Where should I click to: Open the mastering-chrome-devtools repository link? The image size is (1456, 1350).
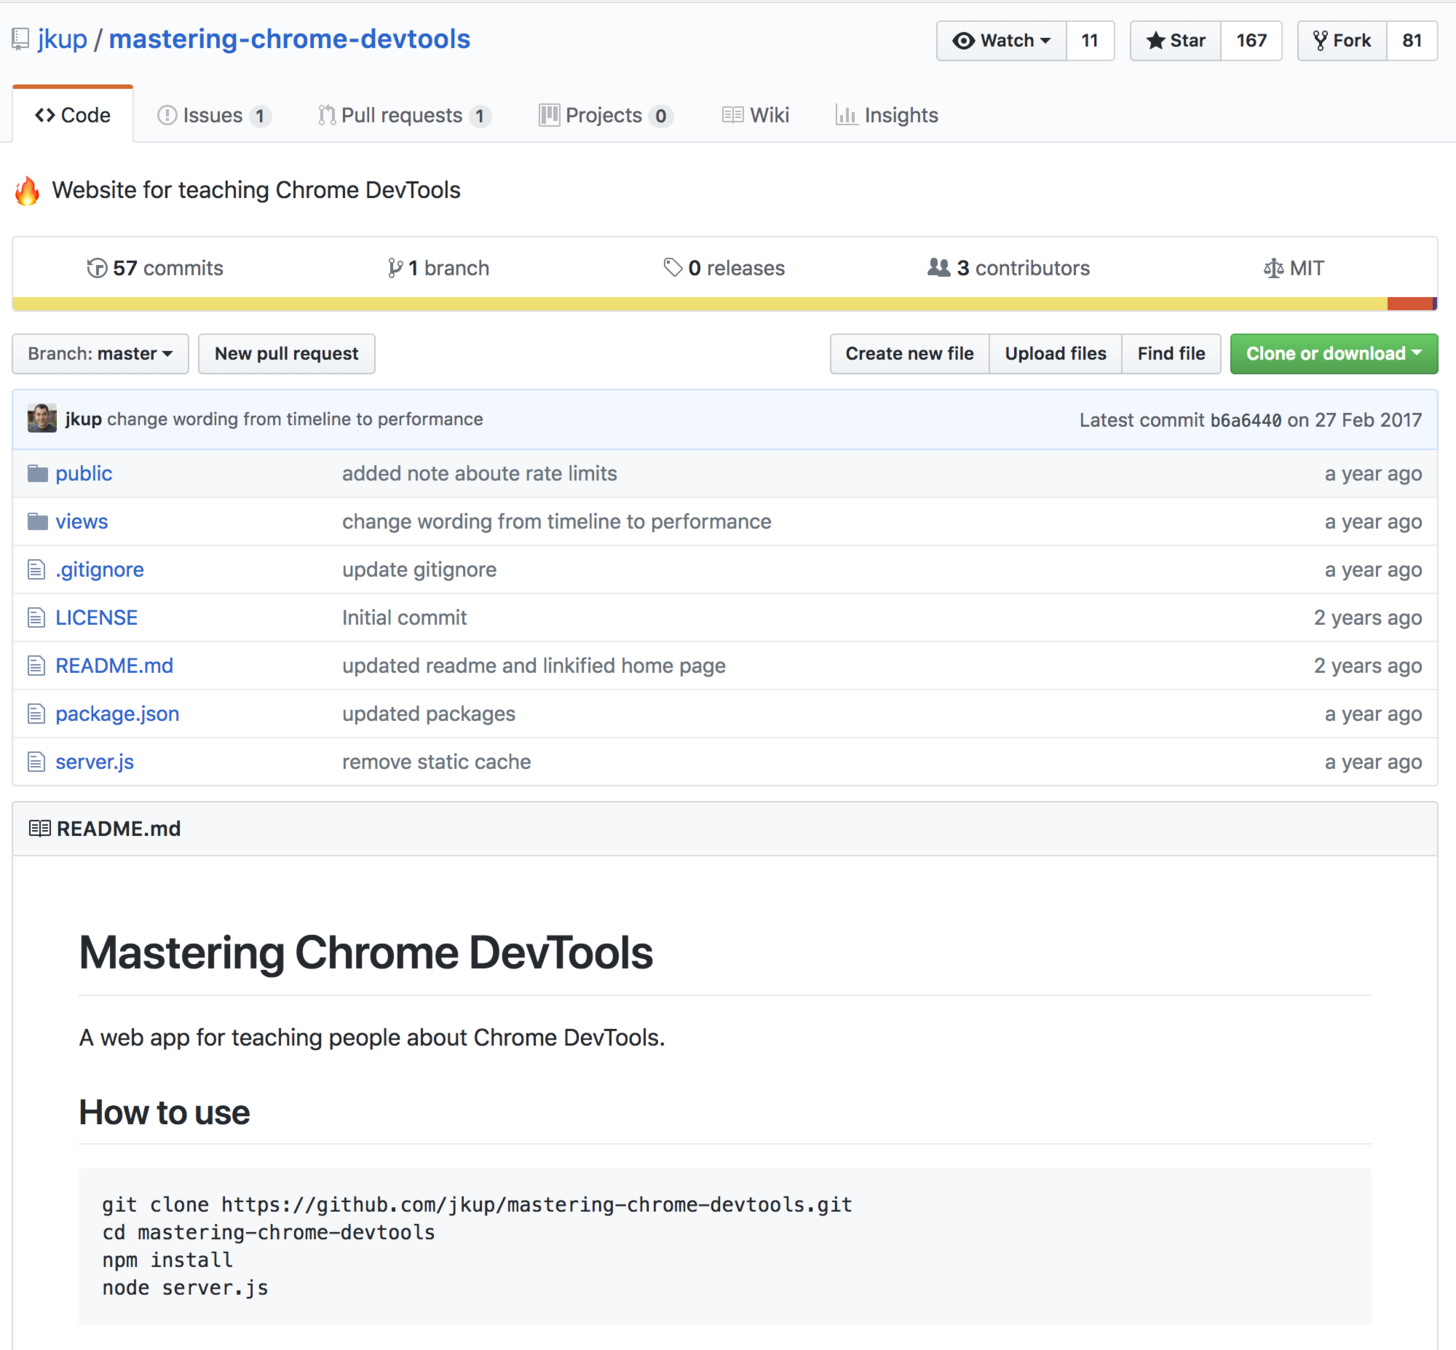pyautogui.click(x=289, y=39)
